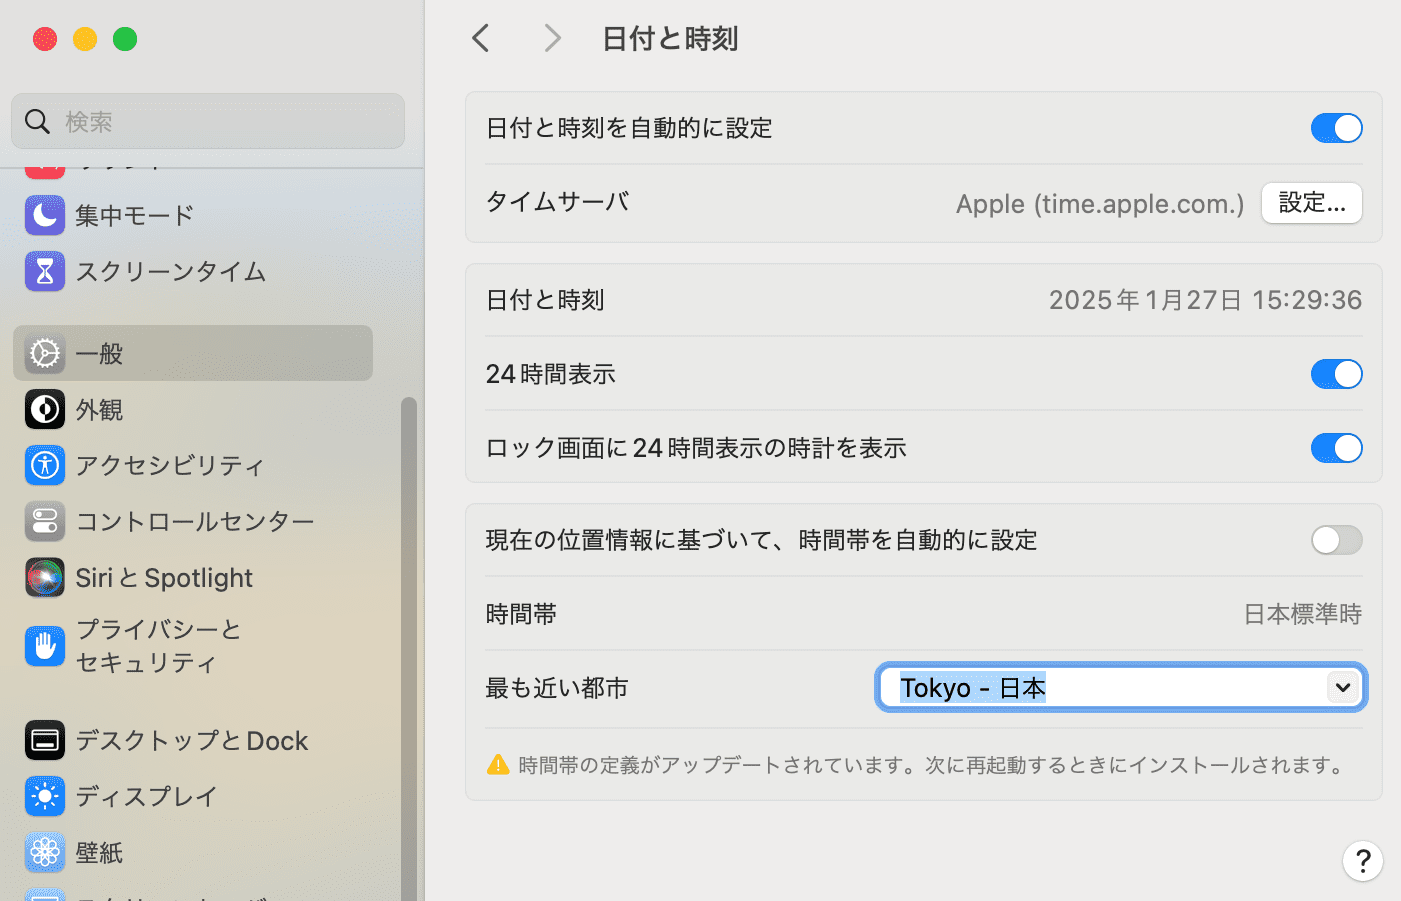Viewport: 1401px width, 901px height.
Task: Click the 時間帯 label
Action: (521, 614)
